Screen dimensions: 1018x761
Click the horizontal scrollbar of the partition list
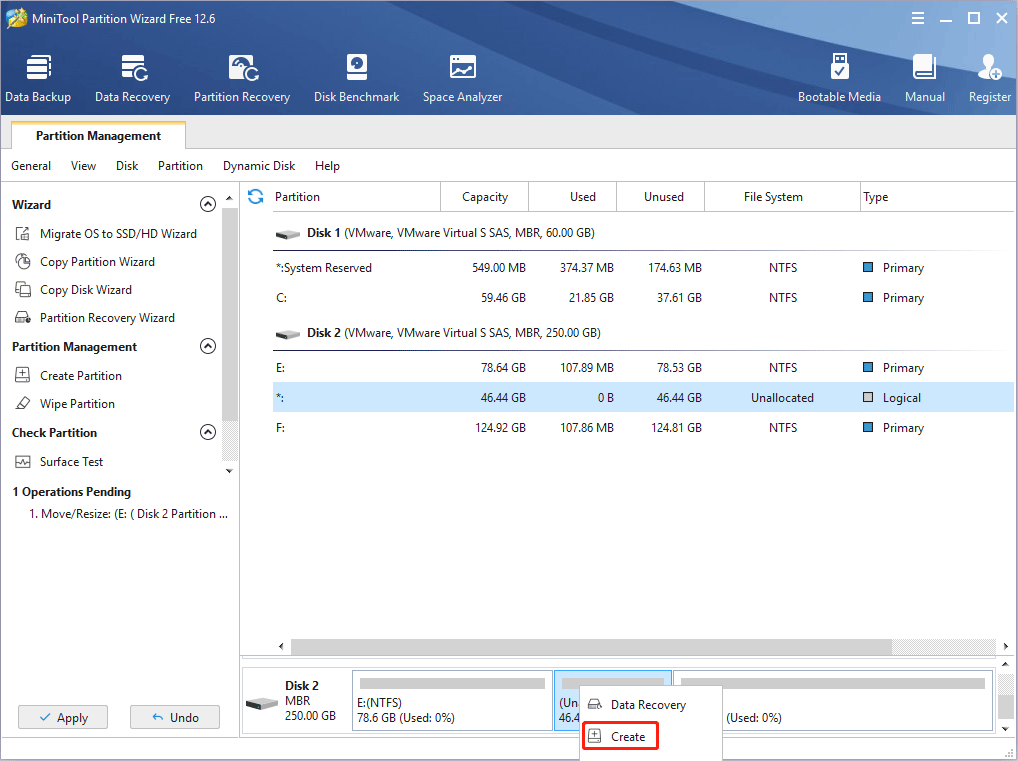point(591,646)
